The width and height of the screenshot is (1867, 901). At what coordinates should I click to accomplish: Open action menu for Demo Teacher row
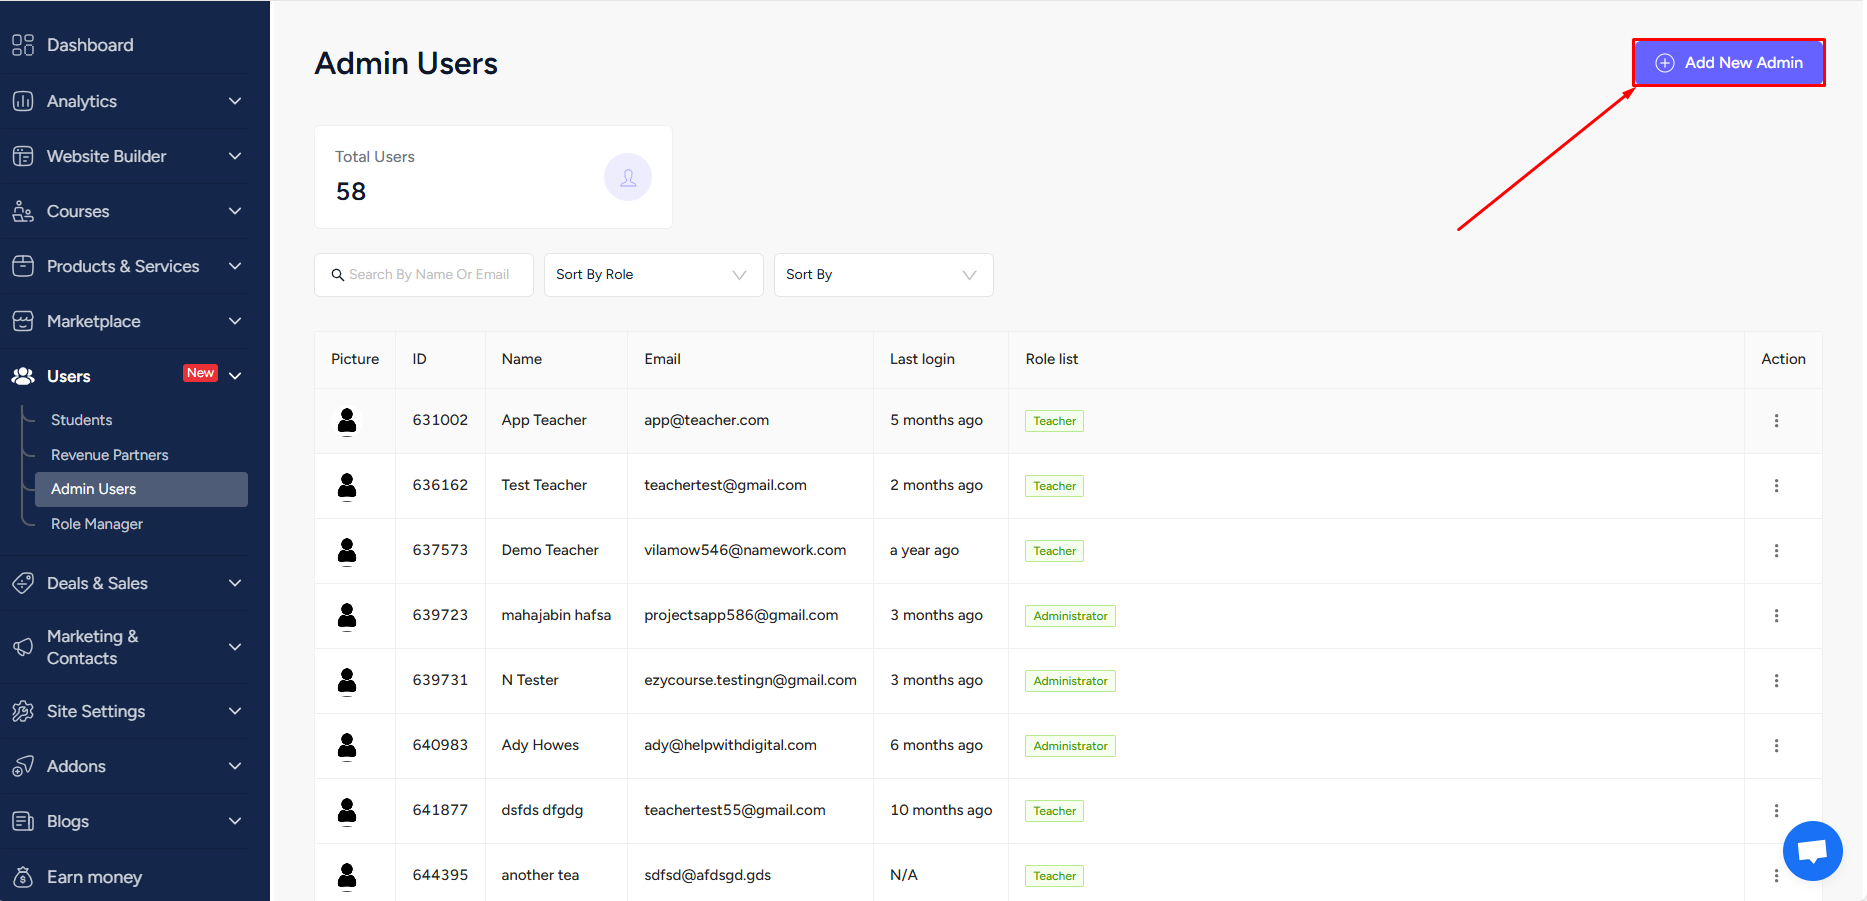(x=1776, y=551)
